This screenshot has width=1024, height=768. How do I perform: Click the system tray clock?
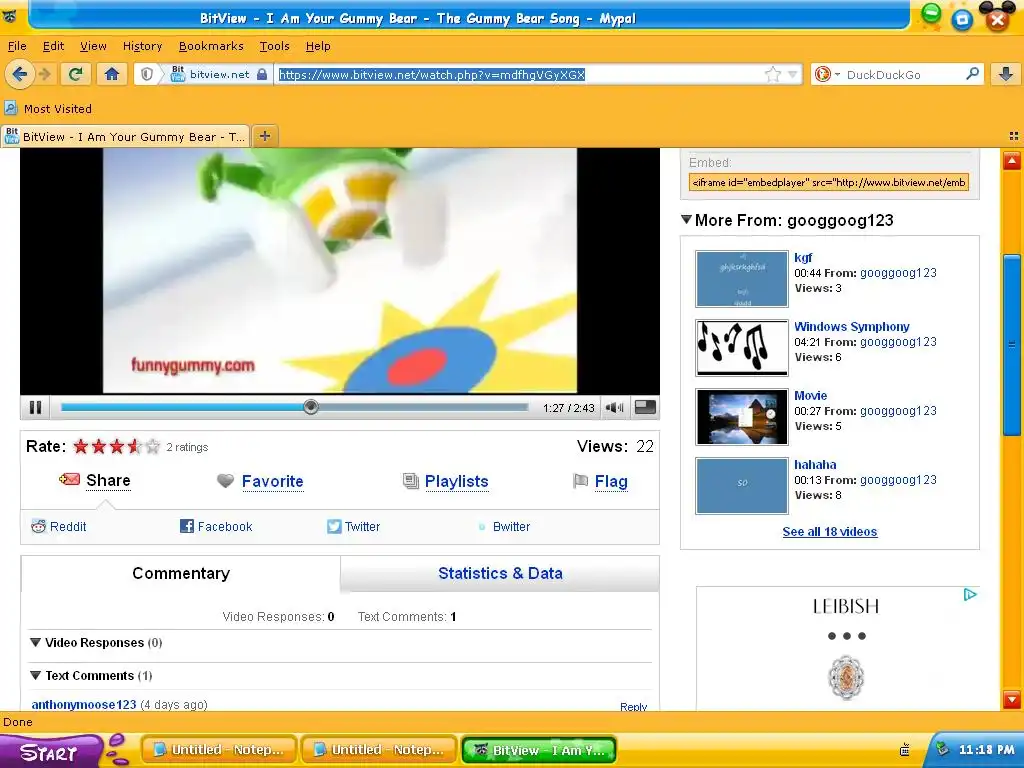pyautogui.click(x=986, y=750)
